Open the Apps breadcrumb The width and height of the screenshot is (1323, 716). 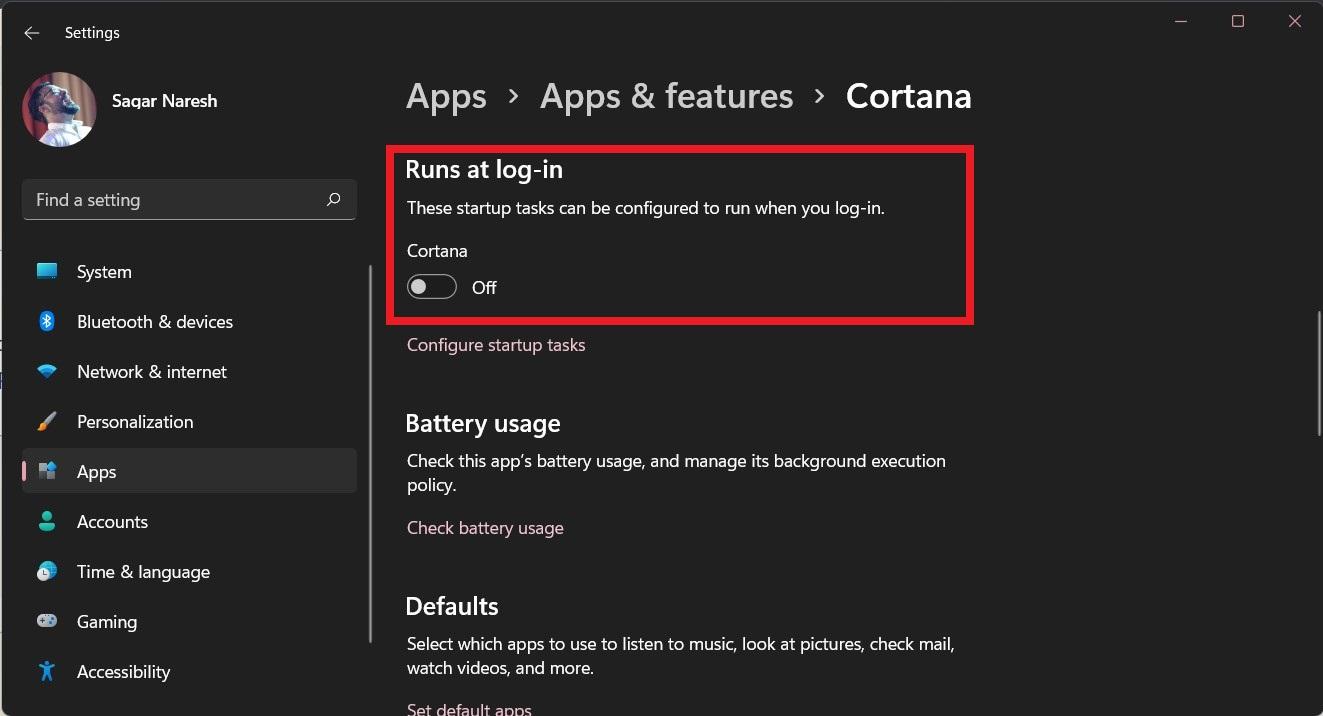(x=446, y=96)
